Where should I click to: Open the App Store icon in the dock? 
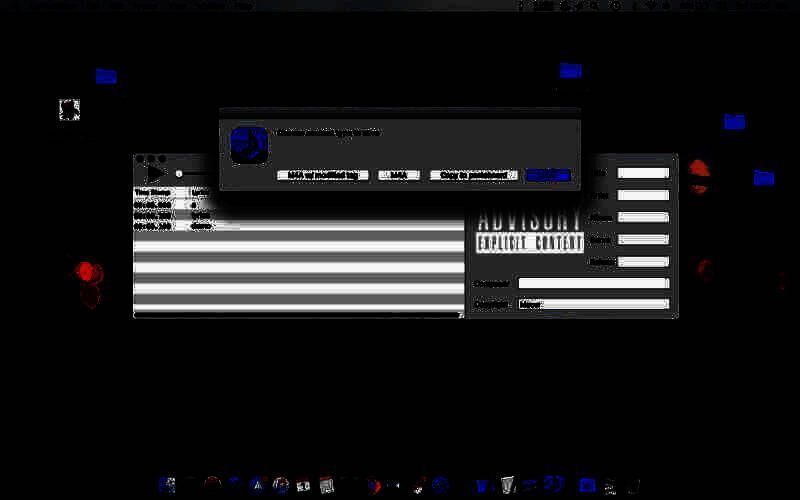click(x=258, y=485)
